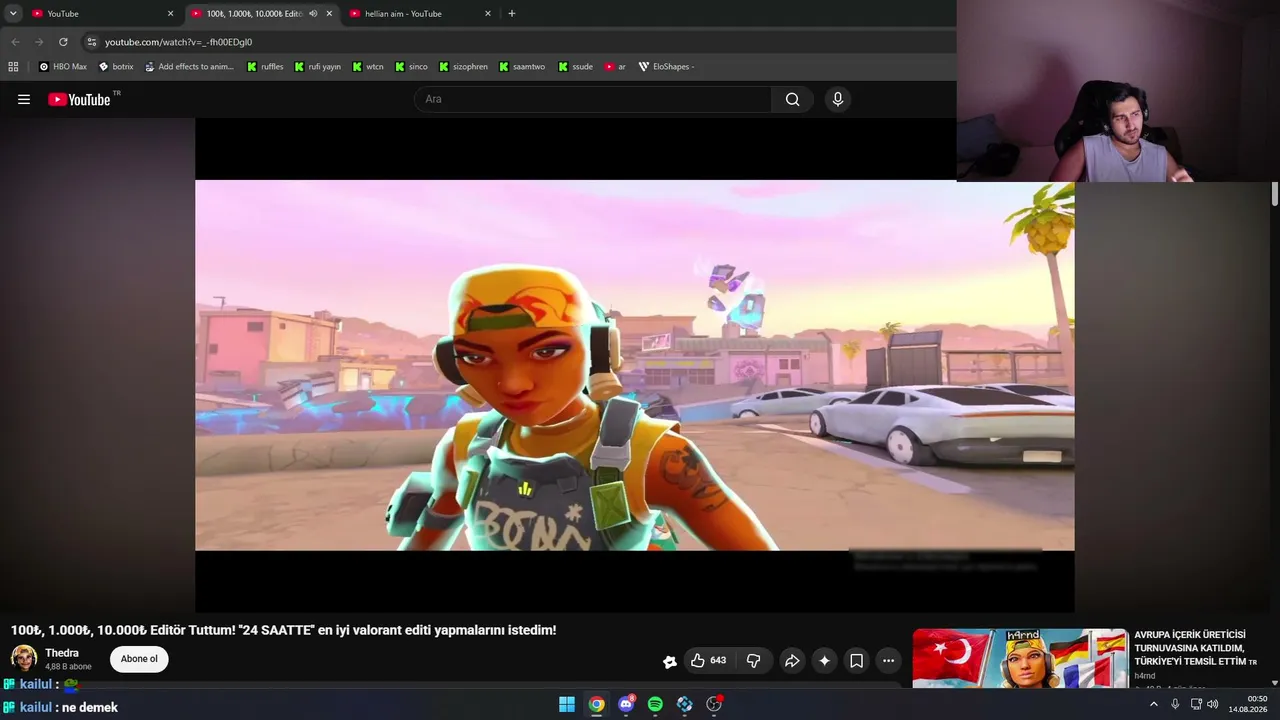Open the sinco bookmark
This screenshot has height=720, width=1280.
coord(411,67)
